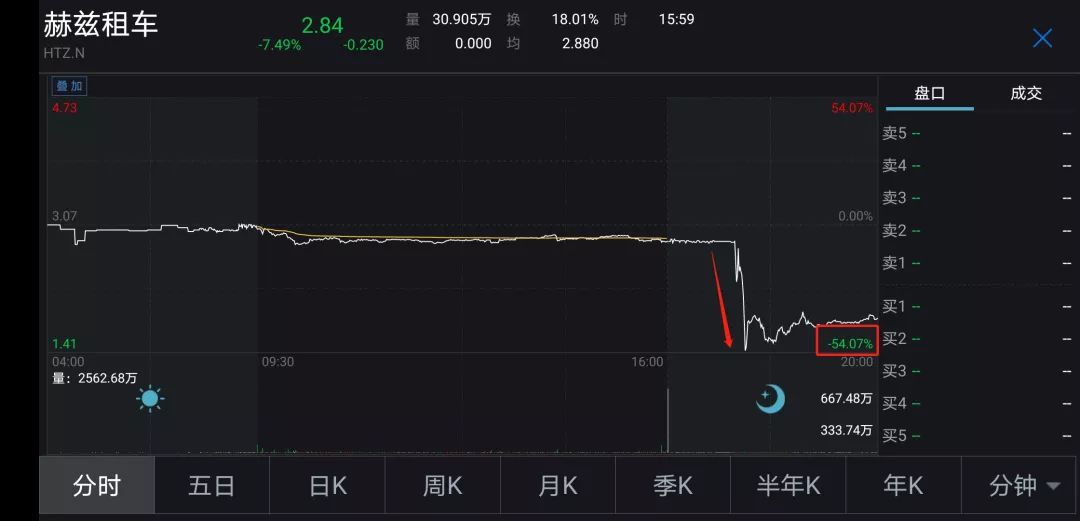Tap the sun pre-market session icon
The height and width of the screenshot is (521, 1080).
pyautogui.click(x=150, y=399)
